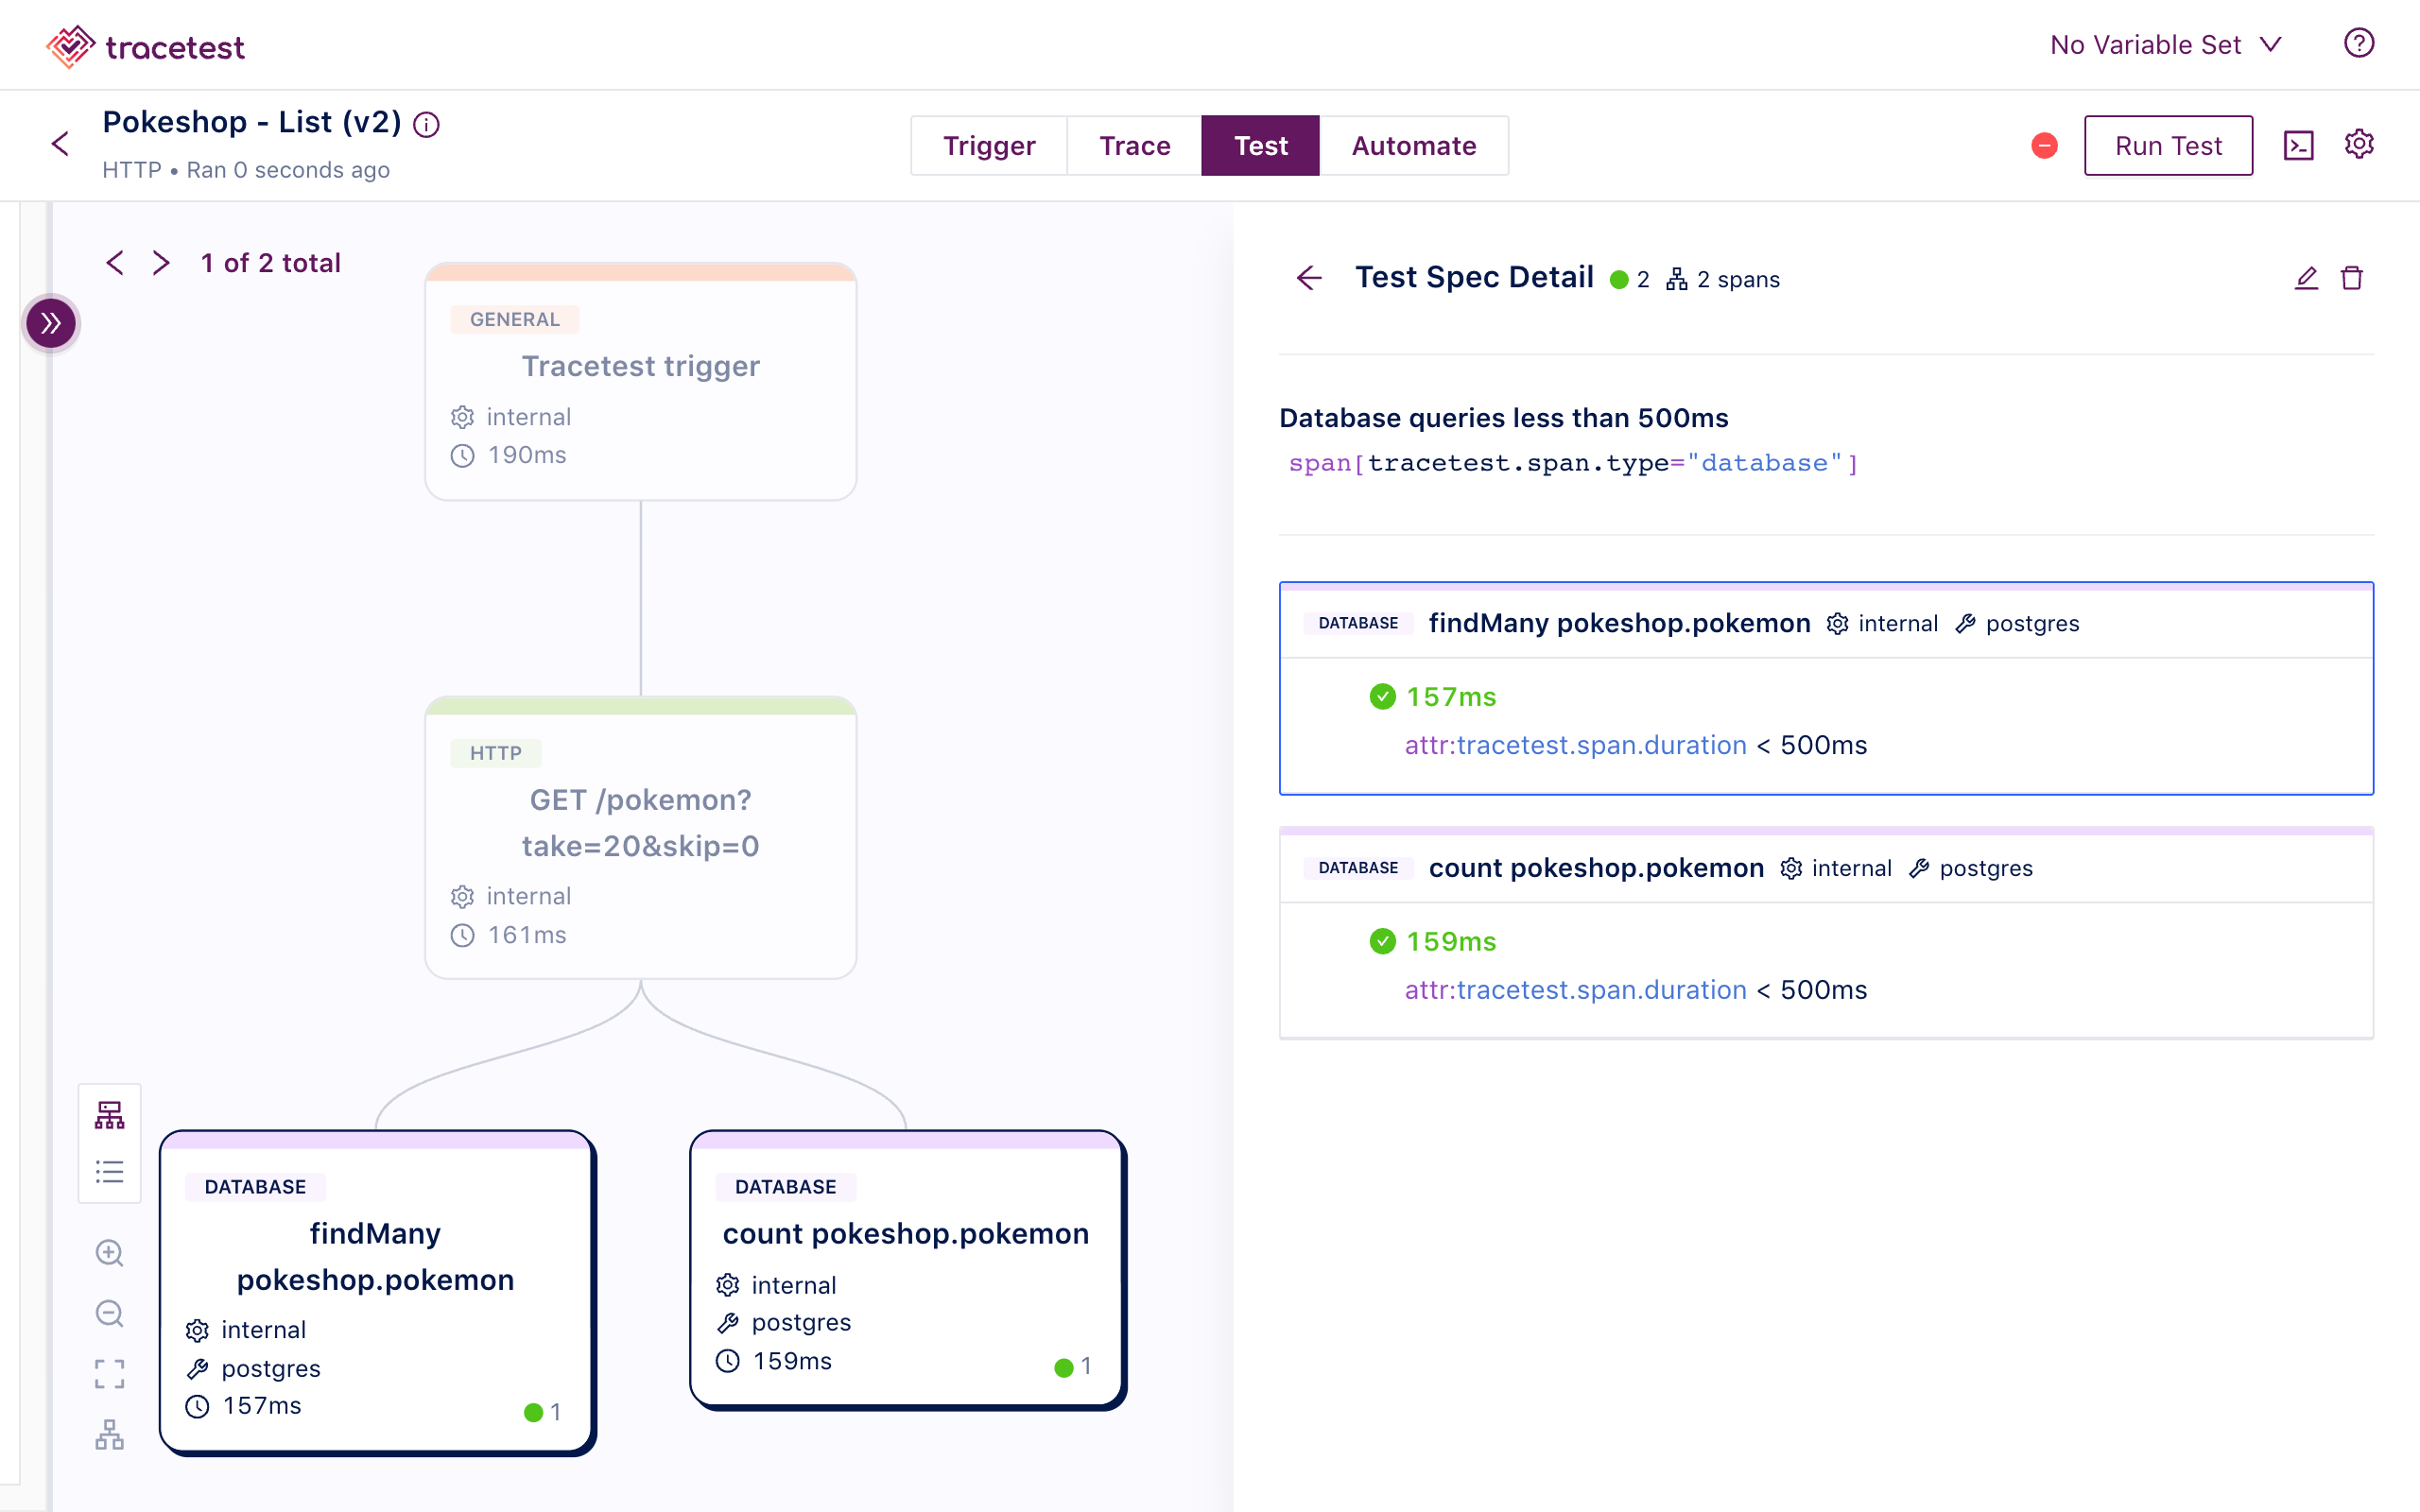The image size is (2420, 1512).
Task: Switch to the Automate tab
Action: [1413, 146]
